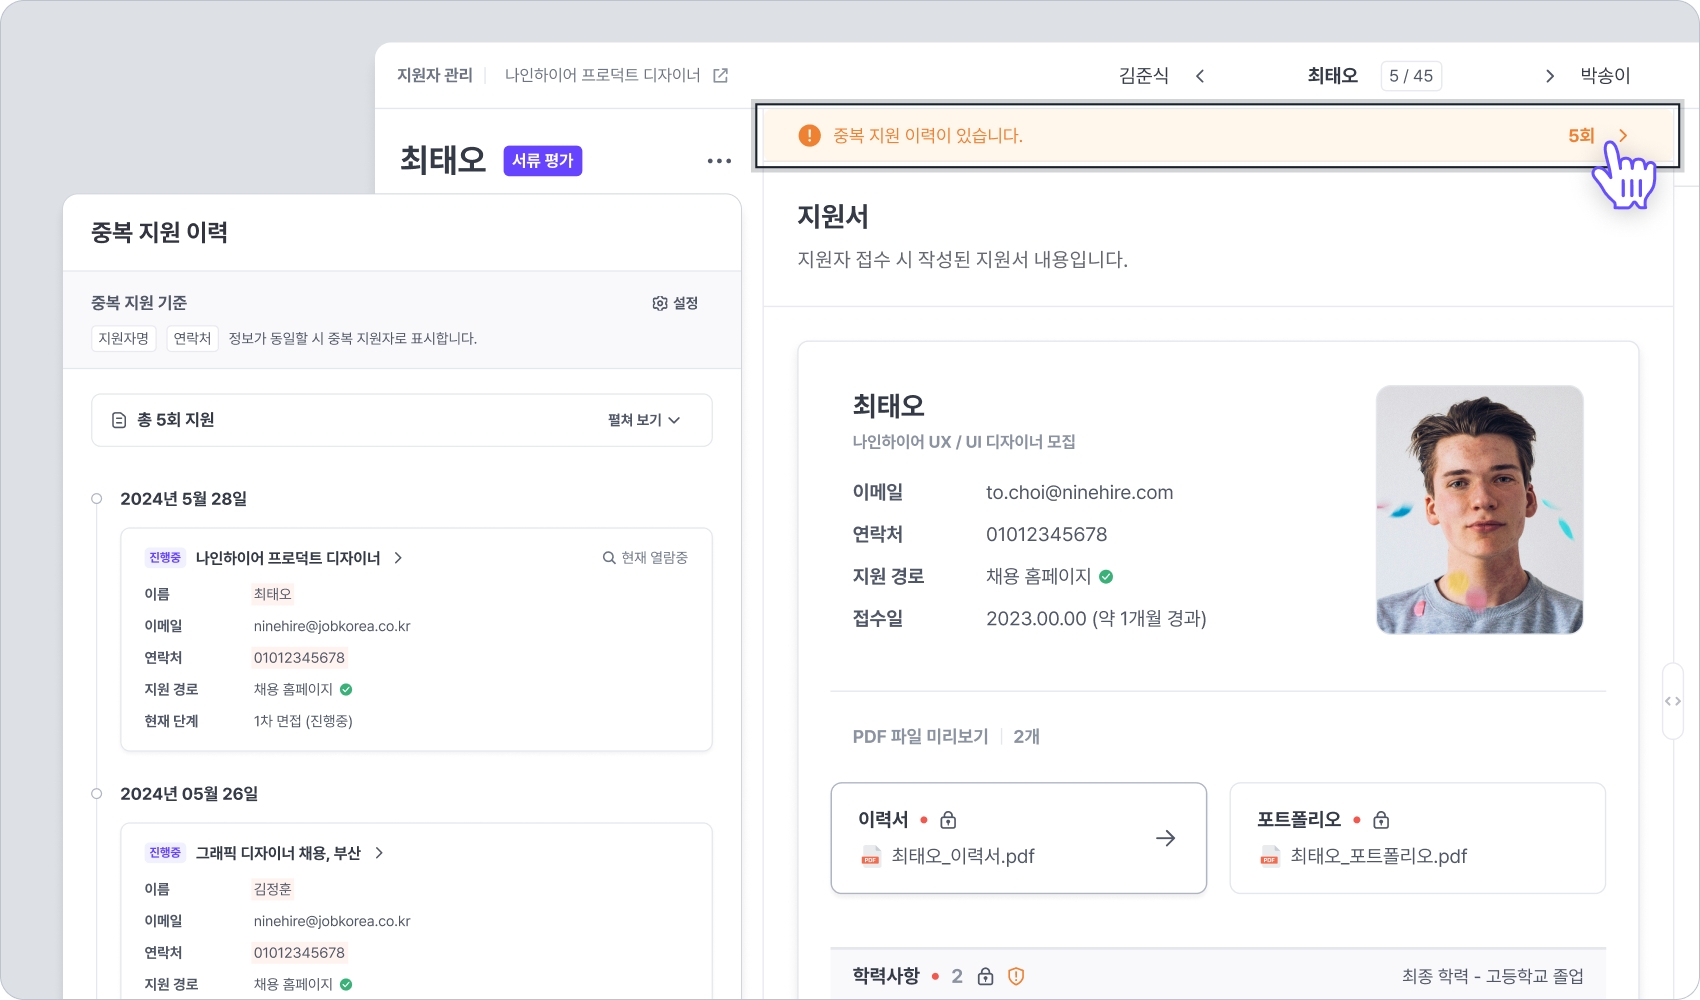Click highlighted name 김정훈 in history
Screen dimensions: 1700x1000
[272, 889]
